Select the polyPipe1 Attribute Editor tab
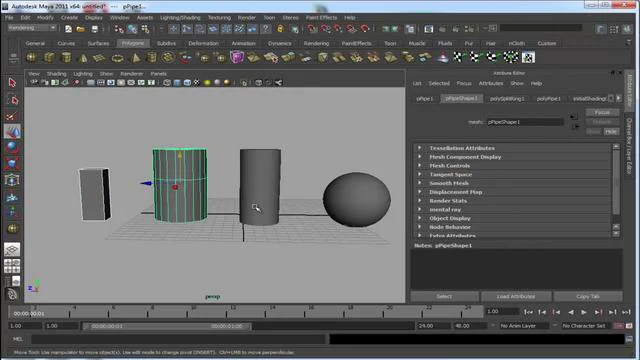The image size is (640, 360). [549, 99]
